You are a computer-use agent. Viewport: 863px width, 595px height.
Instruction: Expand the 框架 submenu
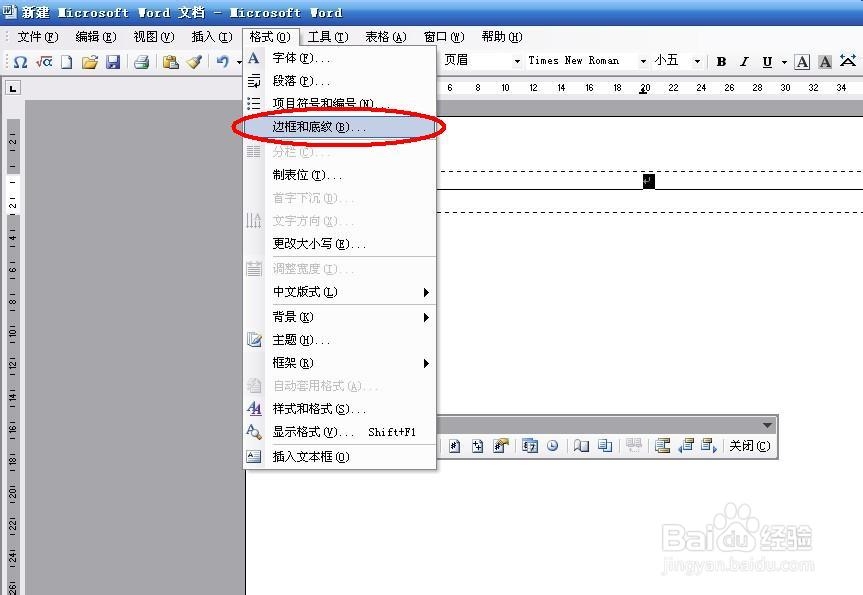click(x=340, y=363)
